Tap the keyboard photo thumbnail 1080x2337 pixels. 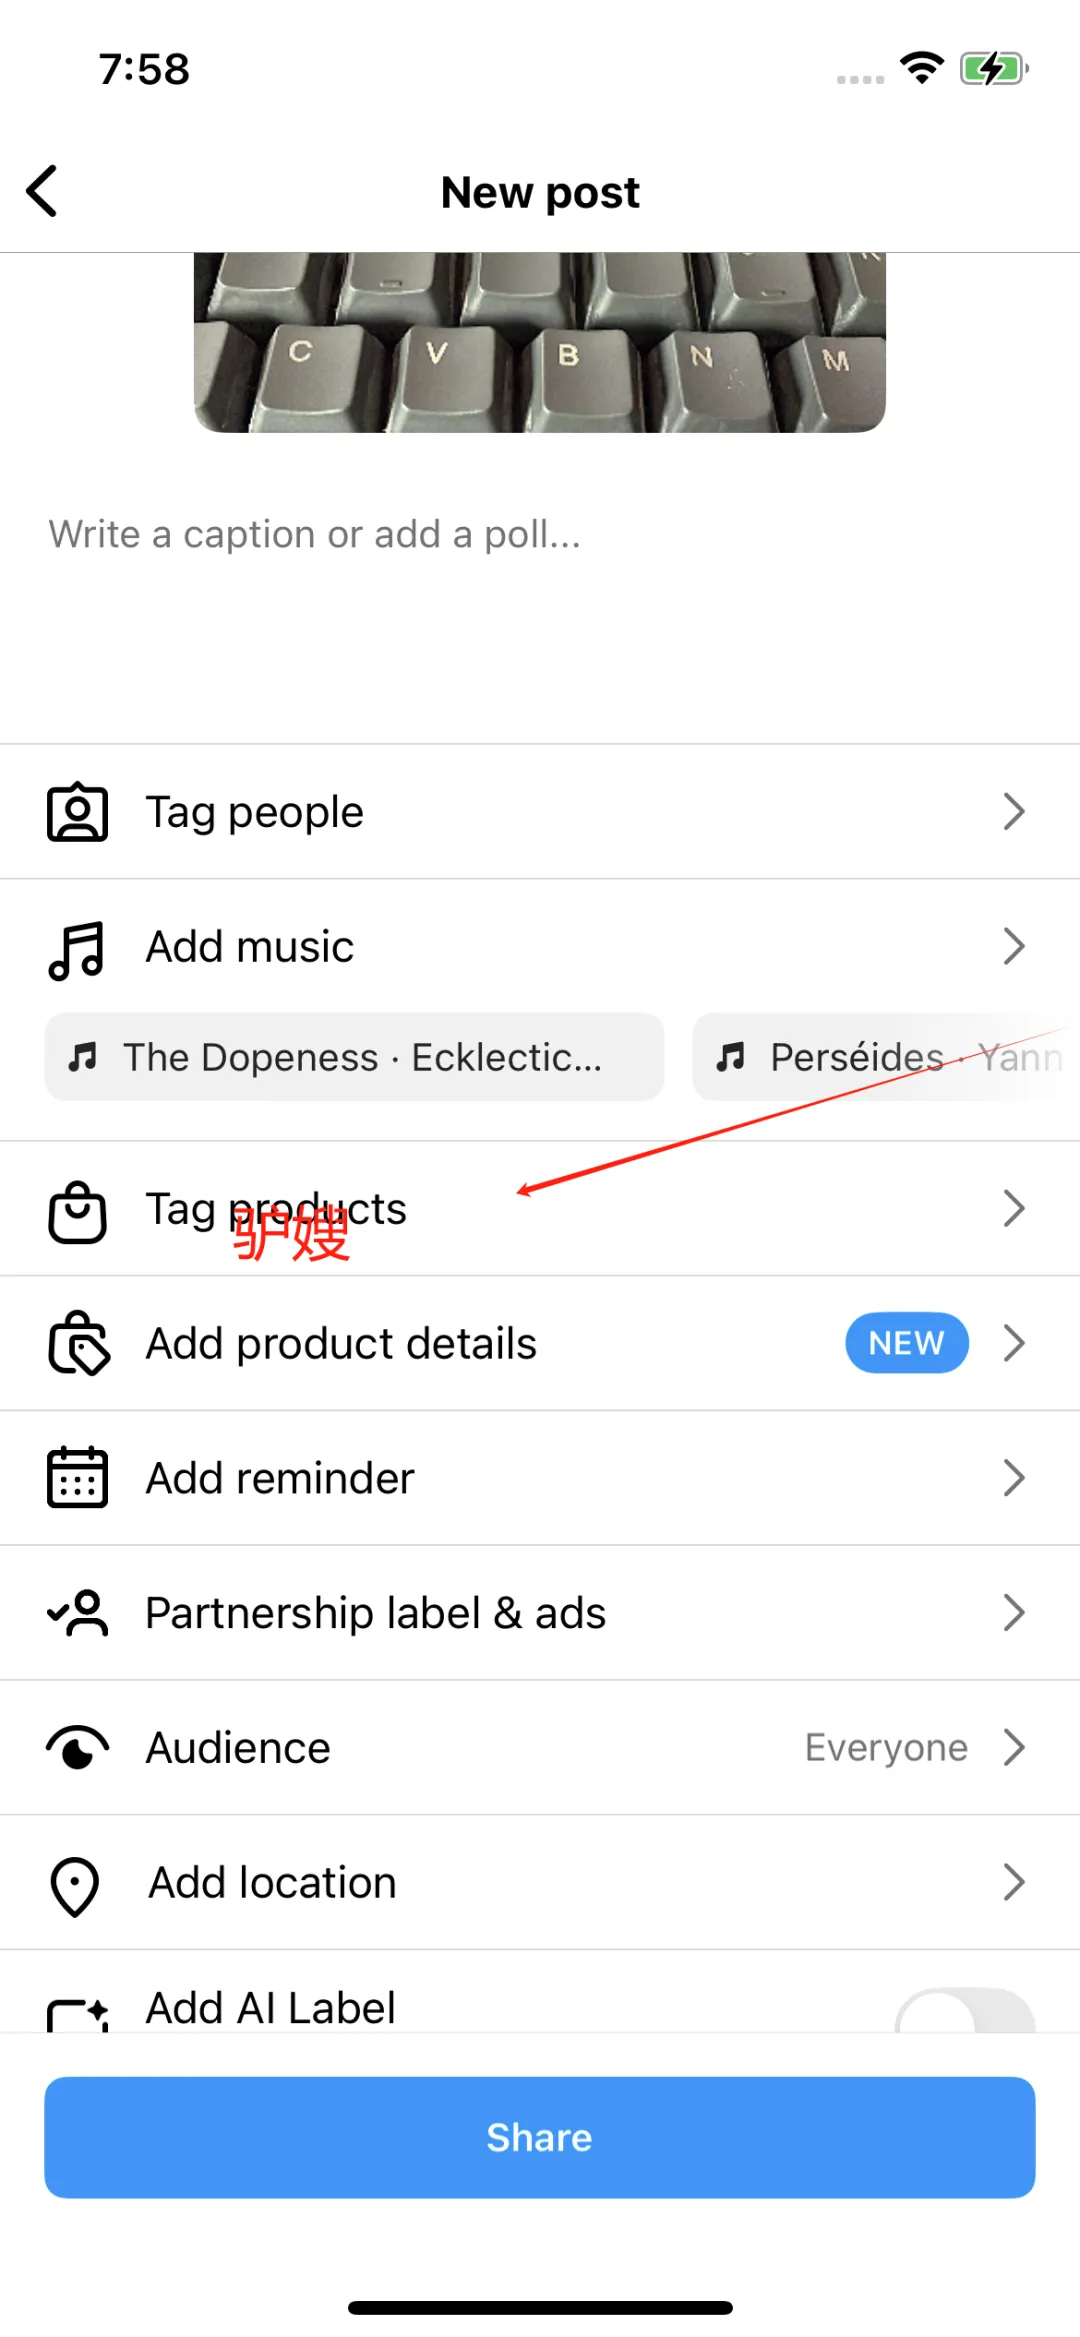coord(540,343)
